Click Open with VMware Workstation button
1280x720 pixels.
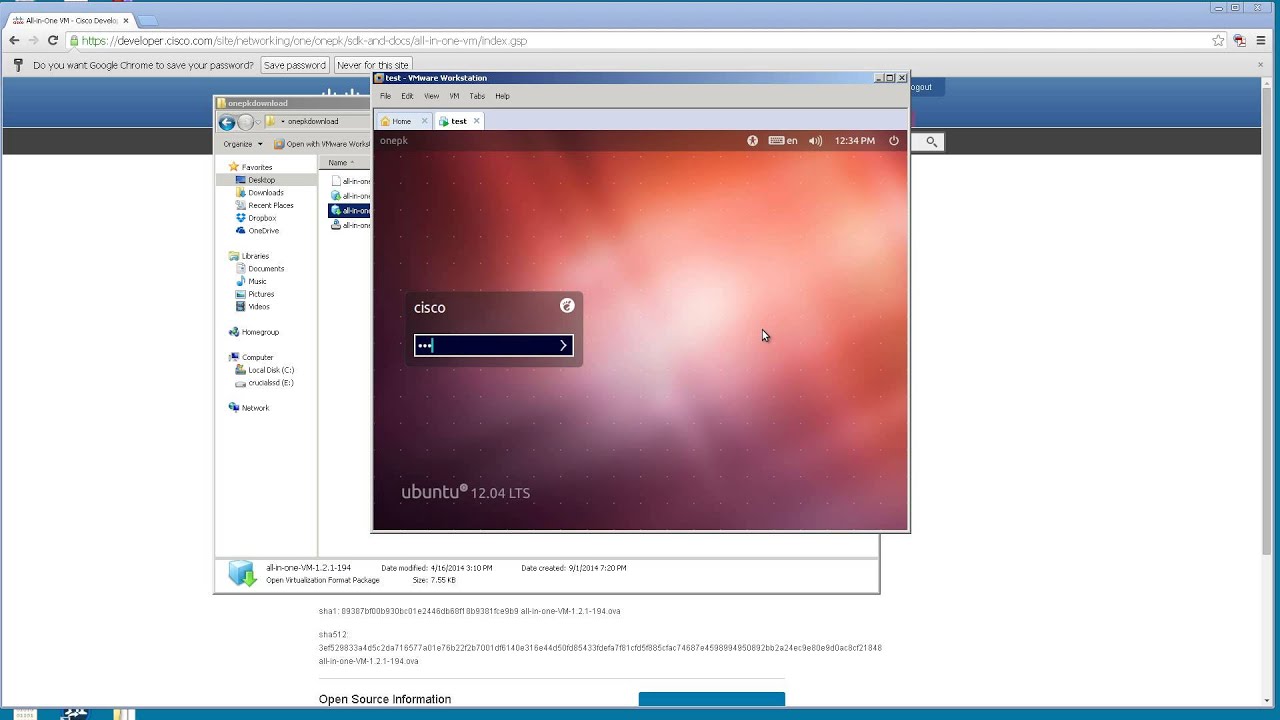tap(322, 144)
